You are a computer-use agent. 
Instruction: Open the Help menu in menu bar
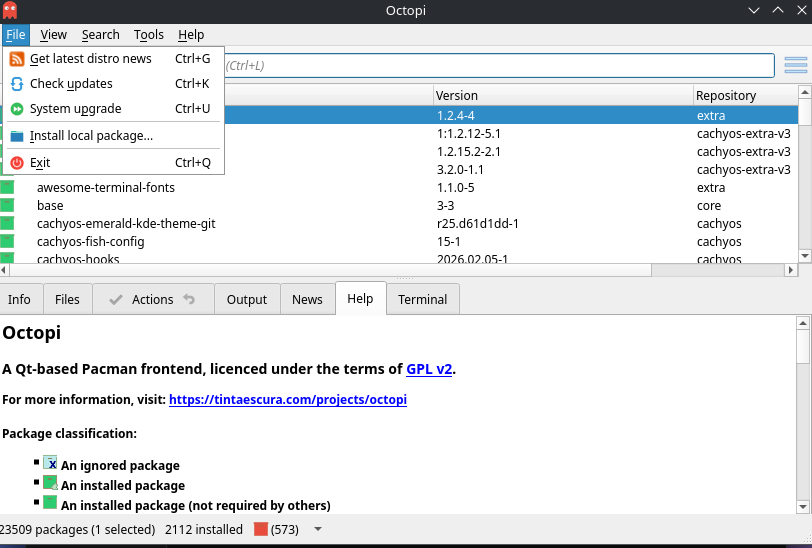pos(191,35)
